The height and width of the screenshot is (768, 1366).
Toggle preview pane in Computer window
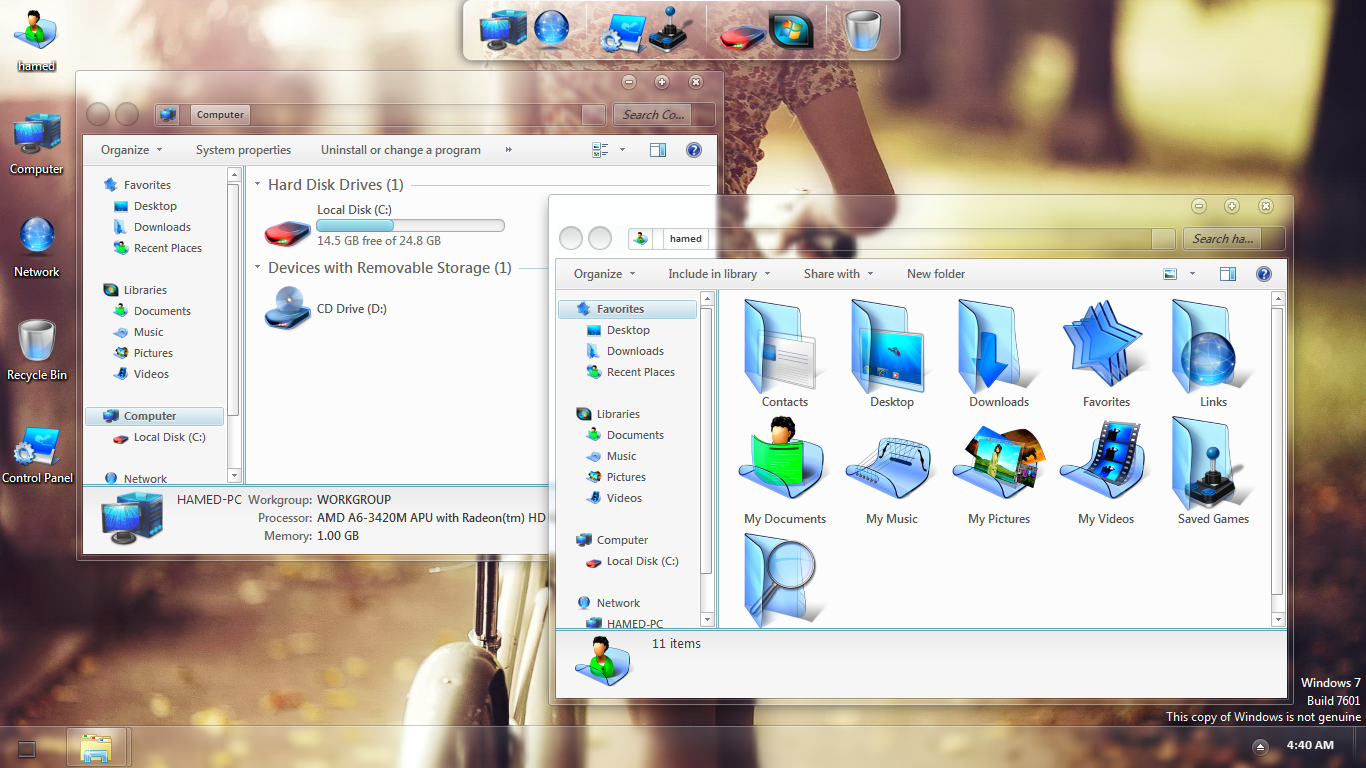(657, 150)
